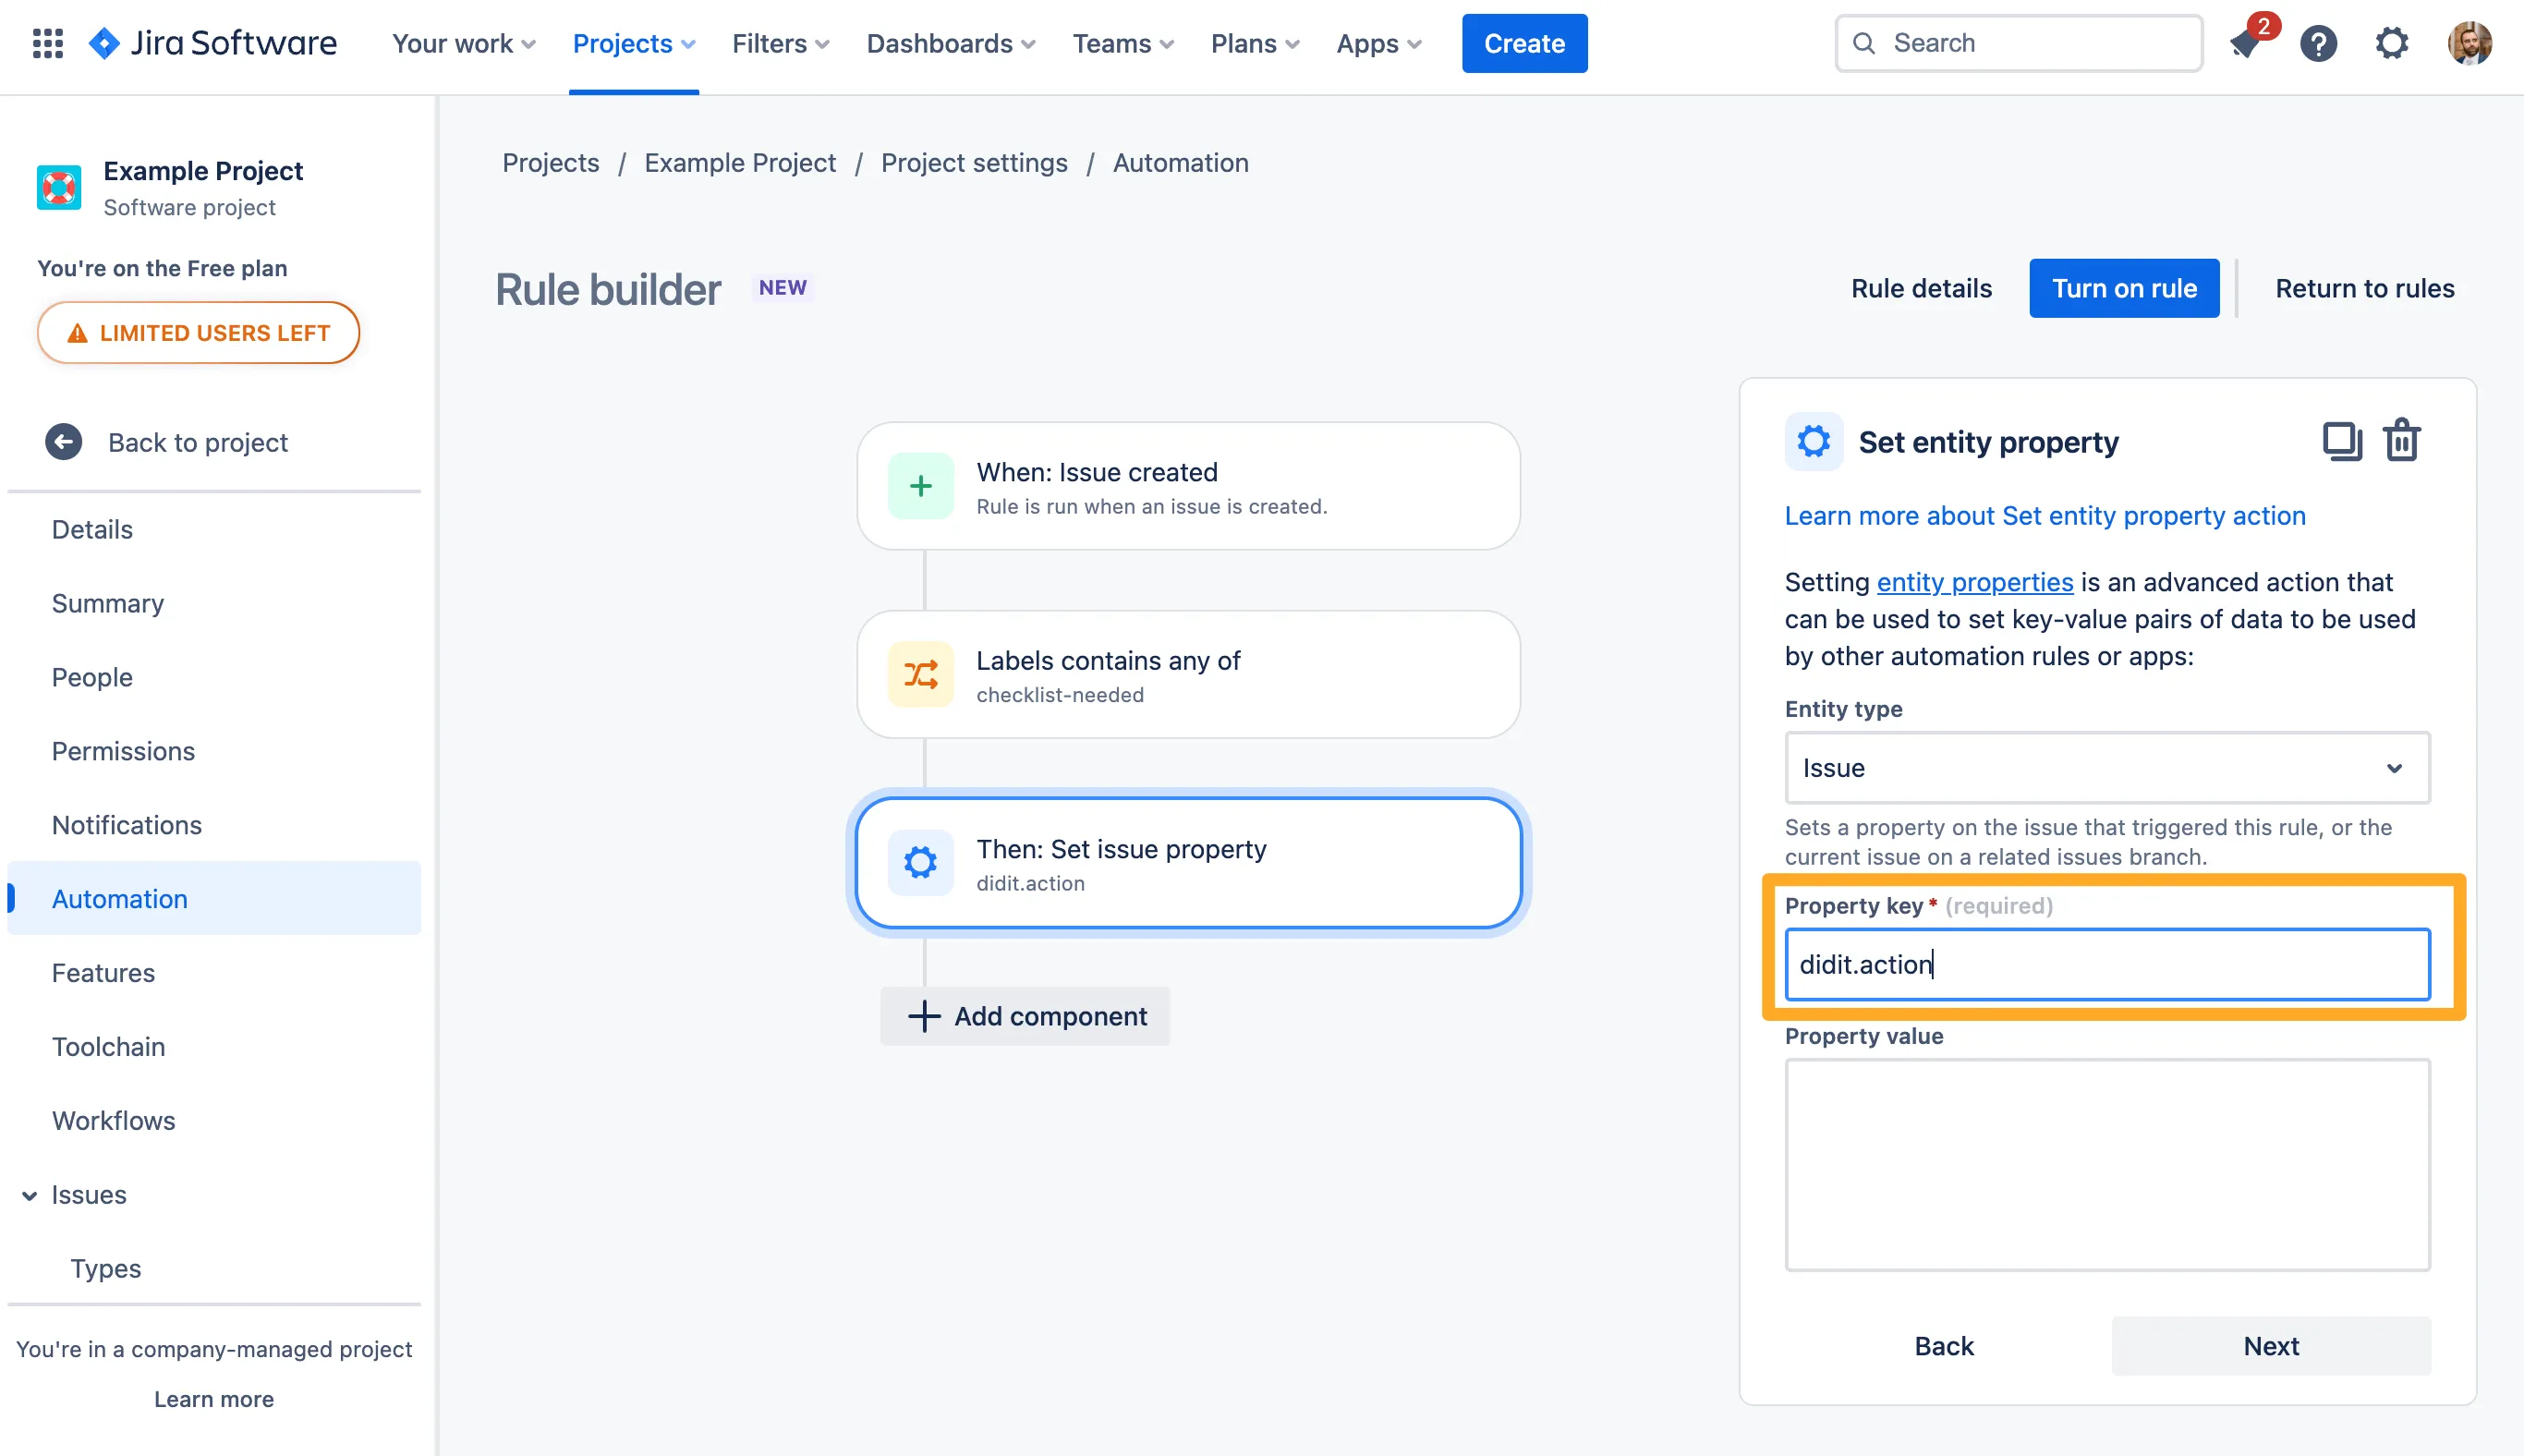
Task: Open the settings gear in top bar
Action: click(2391, 43)
